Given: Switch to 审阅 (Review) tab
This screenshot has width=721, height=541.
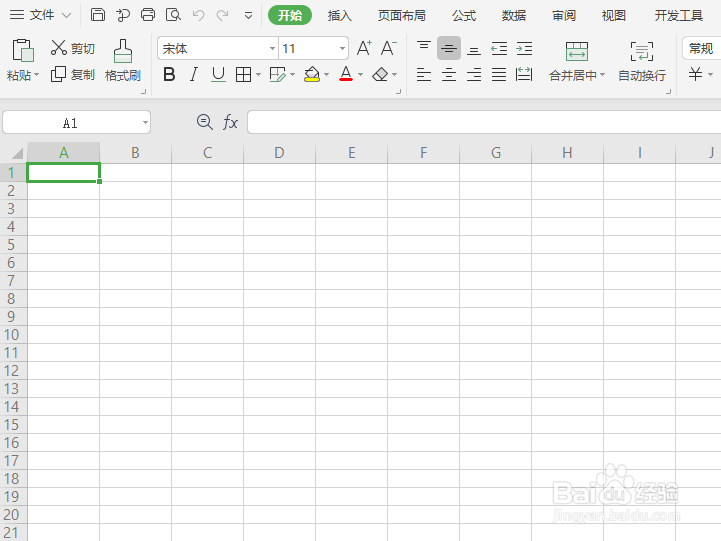Looking at the screenshot, I should pos(564,16).
